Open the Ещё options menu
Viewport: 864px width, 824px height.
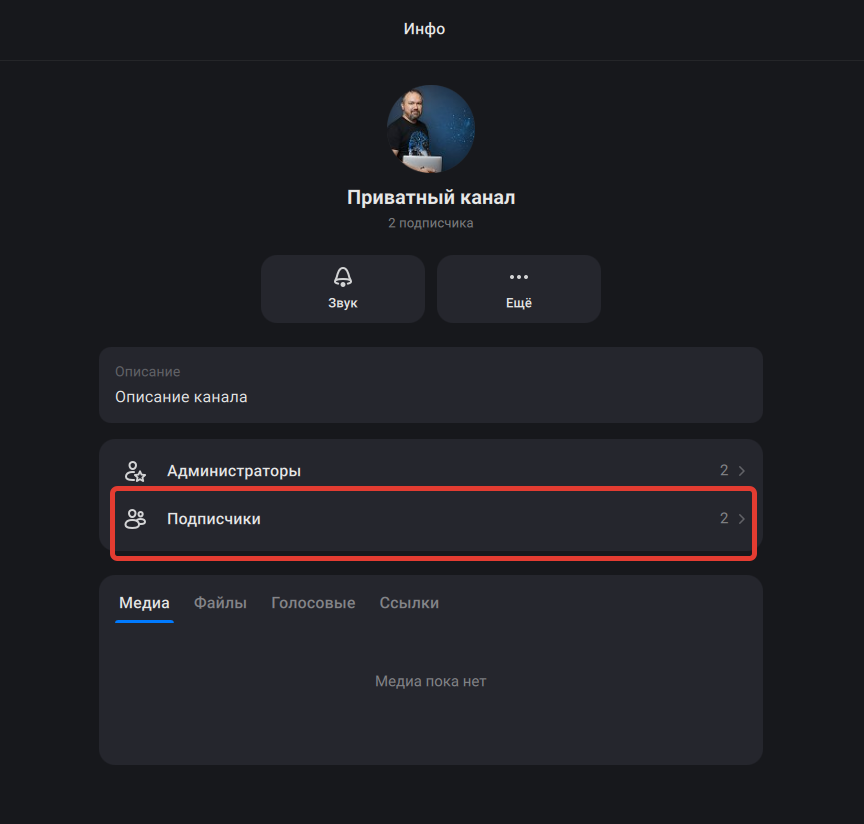[518, 289]
